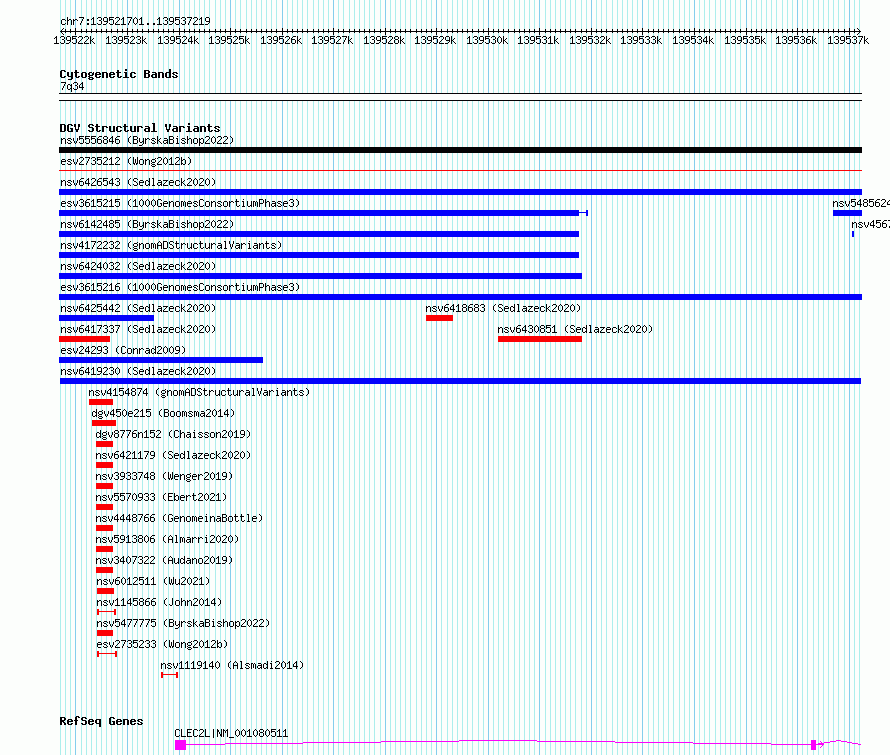This screenshot has width=890, height=755.
Task: Open nsv6424032 (Sedlazeck2020) variant
Action: (x=138, y=266)
